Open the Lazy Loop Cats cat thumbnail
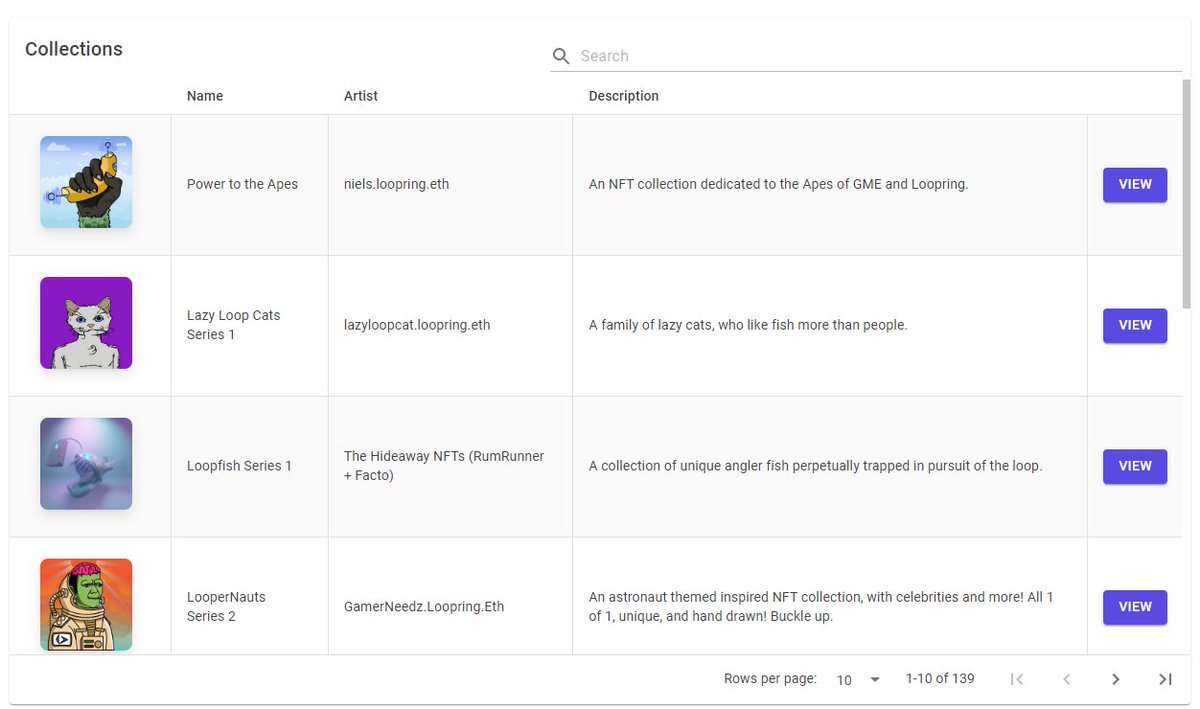This screenshot has height=709, width=1200. [x=86, y=323]
